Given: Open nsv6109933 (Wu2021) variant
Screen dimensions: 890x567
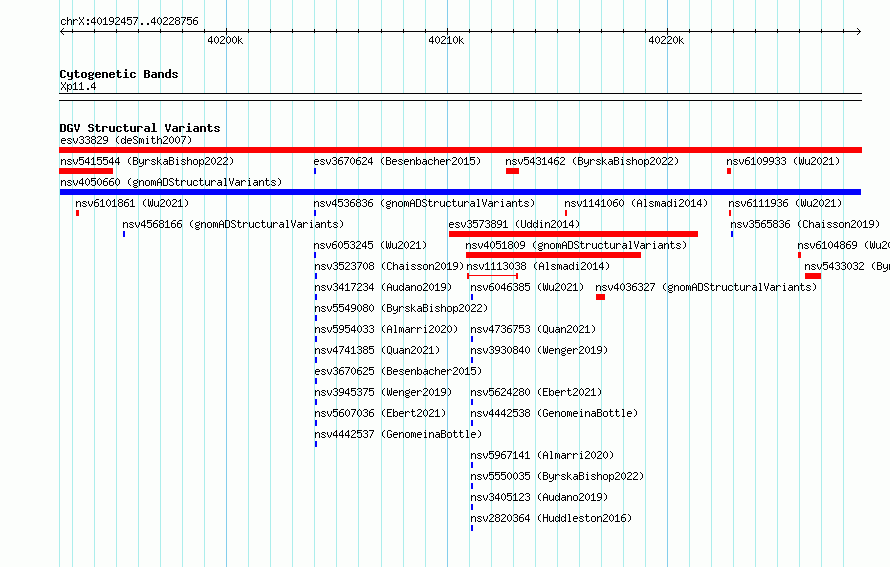Looking at the screenshot, I should click(x=783, y=161).
